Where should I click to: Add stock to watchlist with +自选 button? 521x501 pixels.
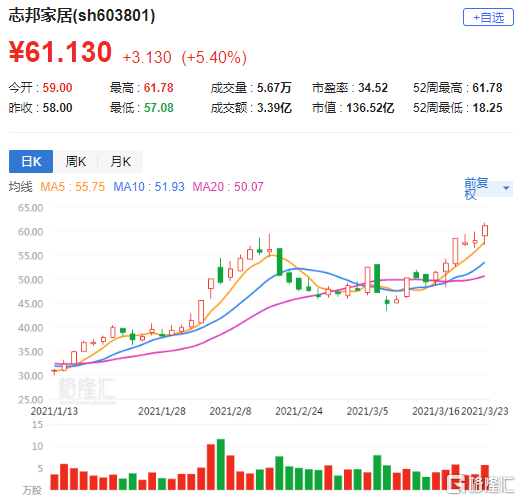coord(488,17)
